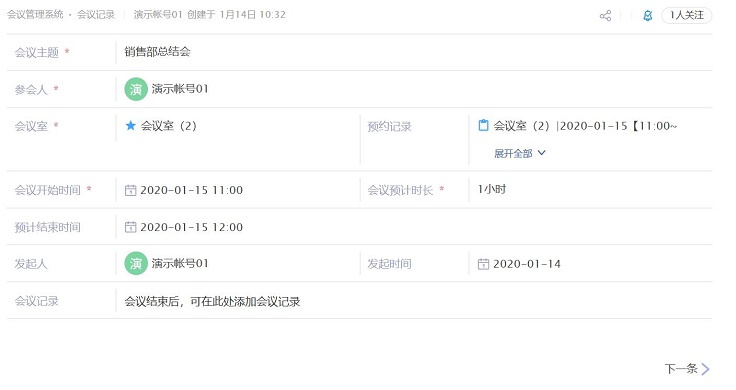
Task: Open 会议管理系统 breadcrumb link
Action: tap(35, 15)
